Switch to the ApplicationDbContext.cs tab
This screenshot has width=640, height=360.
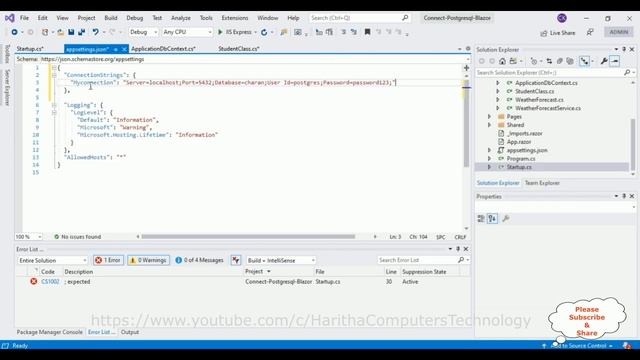[x=163, y=49]
